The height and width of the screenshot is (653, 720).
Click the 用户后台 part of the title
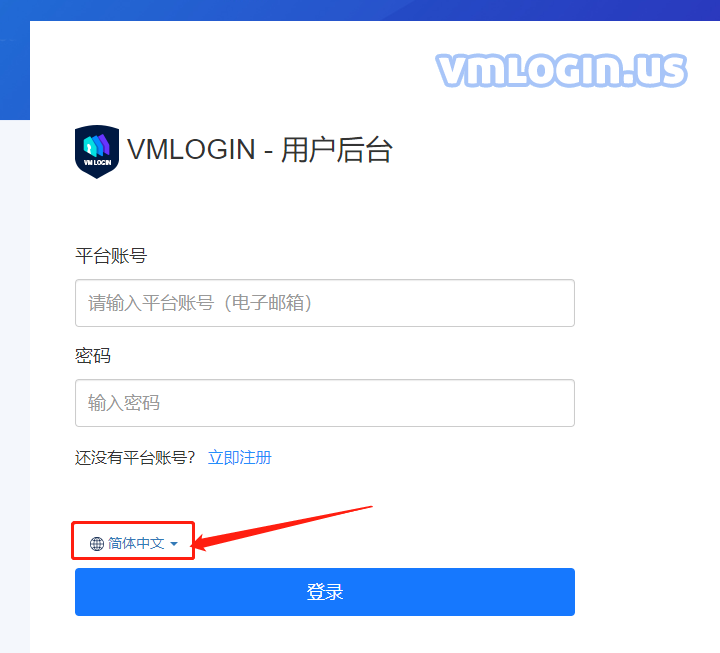337,150
